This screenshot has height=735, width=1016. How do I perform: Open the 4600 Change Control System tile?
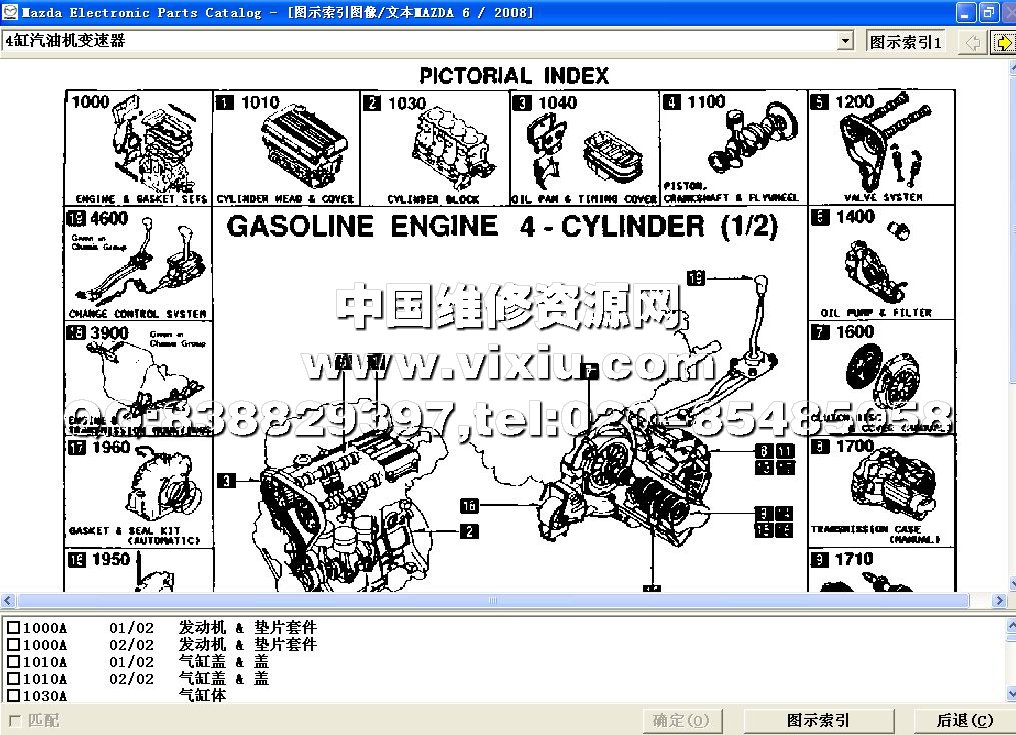138,264
